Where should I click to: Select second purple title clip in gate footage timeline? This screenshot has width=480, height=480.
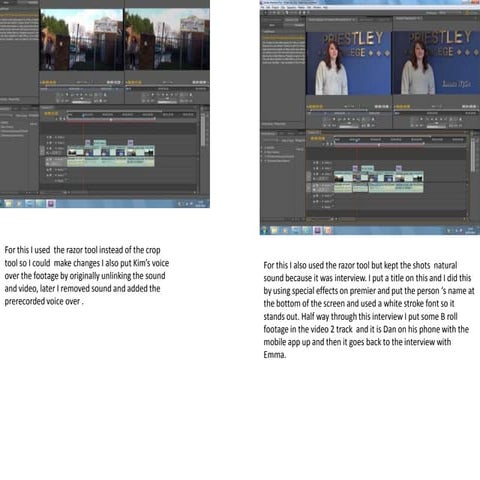coord(130,142)
